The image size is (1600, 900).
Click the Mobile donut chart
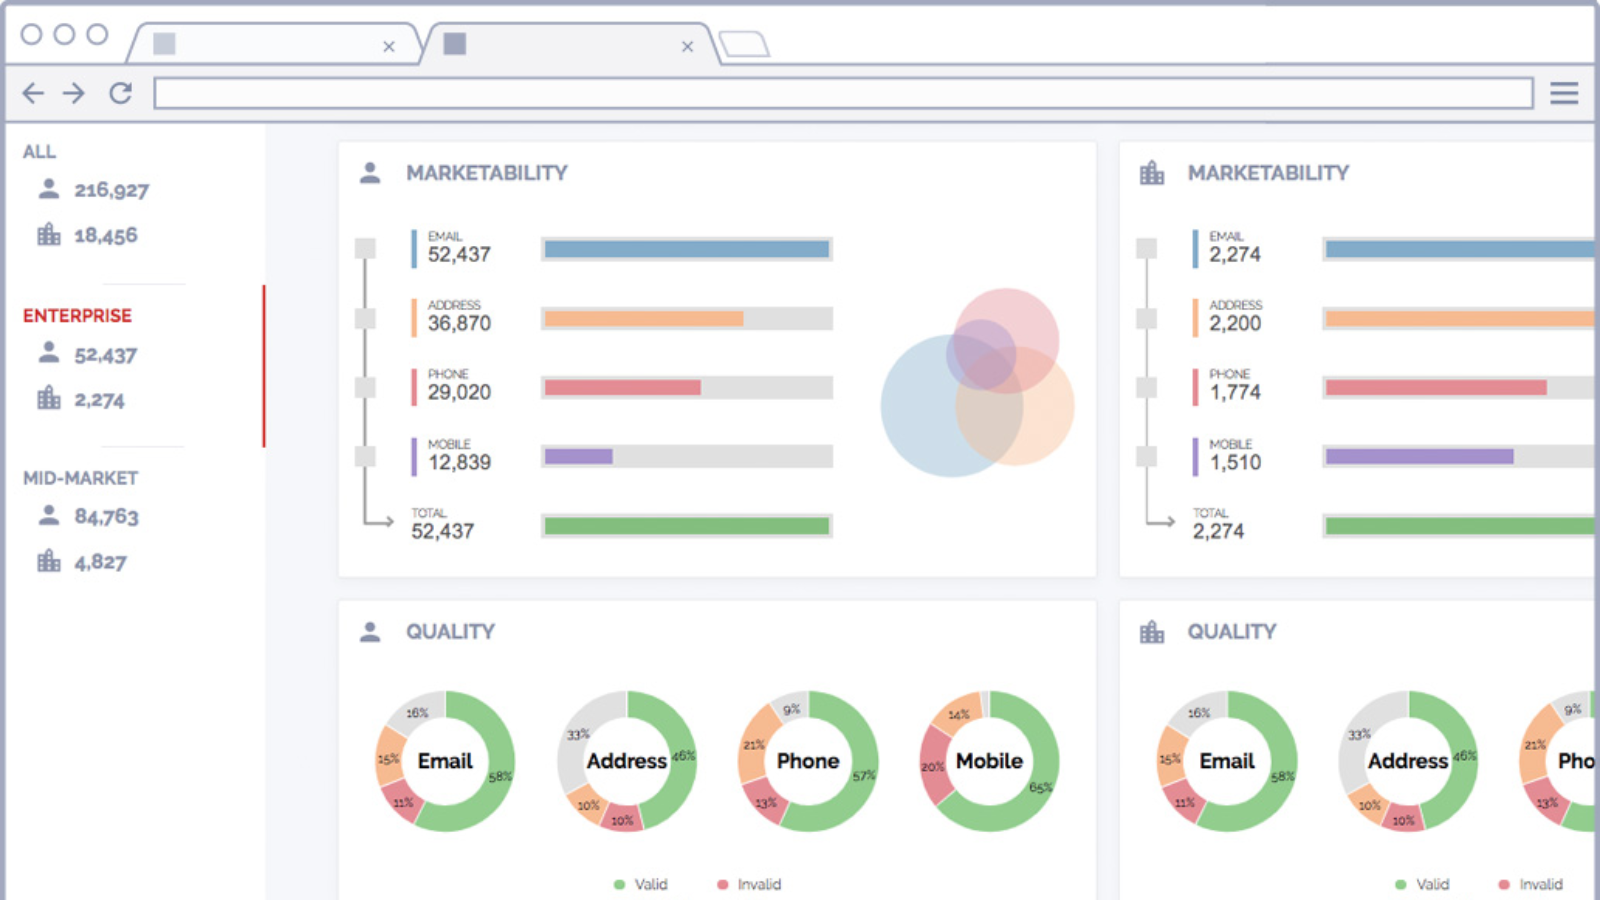(989, 761)
